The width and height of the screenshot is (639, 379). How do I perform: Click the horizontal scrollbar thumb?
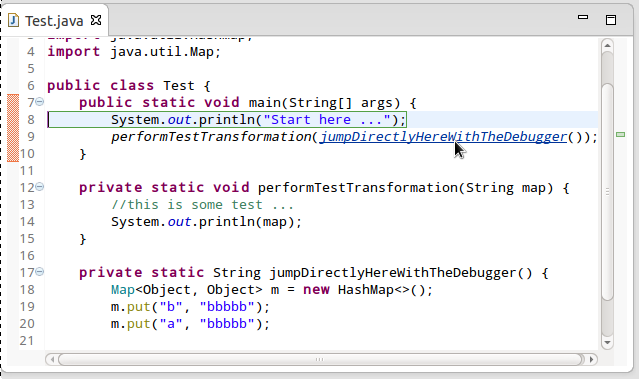pos(320,359)
